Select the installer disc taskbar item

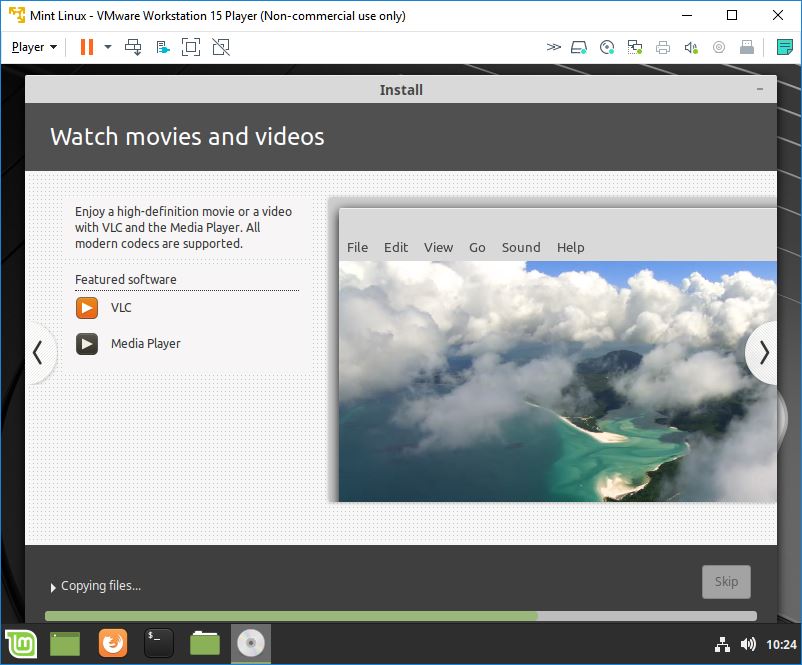pyautogui.click(x=251, y=644)
